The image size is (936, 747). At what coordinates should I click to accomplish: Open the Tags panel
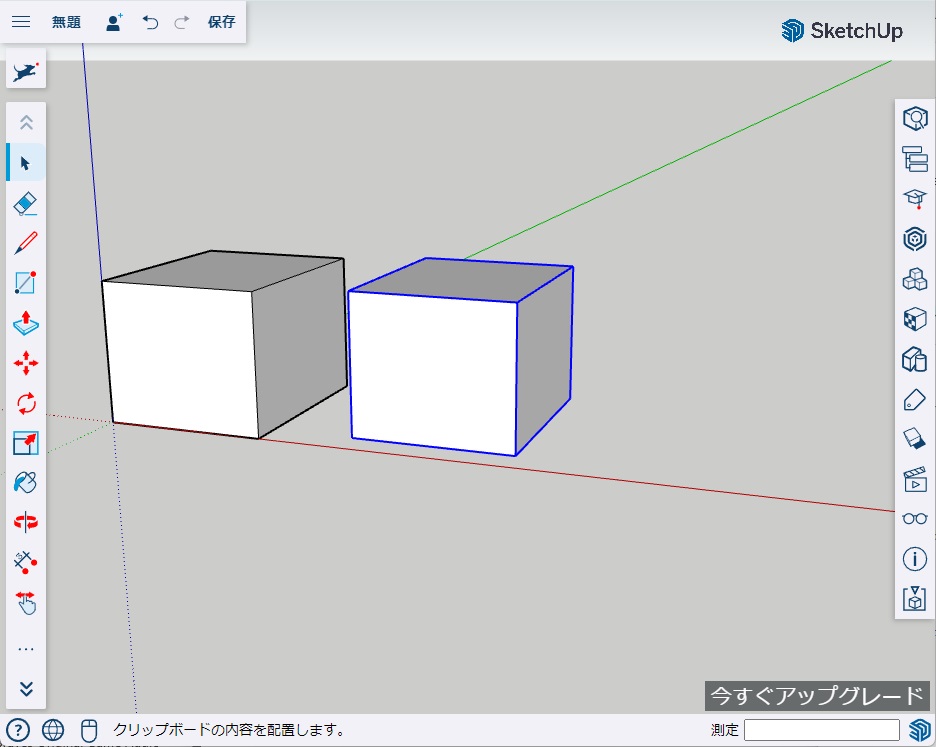(914, 400)
